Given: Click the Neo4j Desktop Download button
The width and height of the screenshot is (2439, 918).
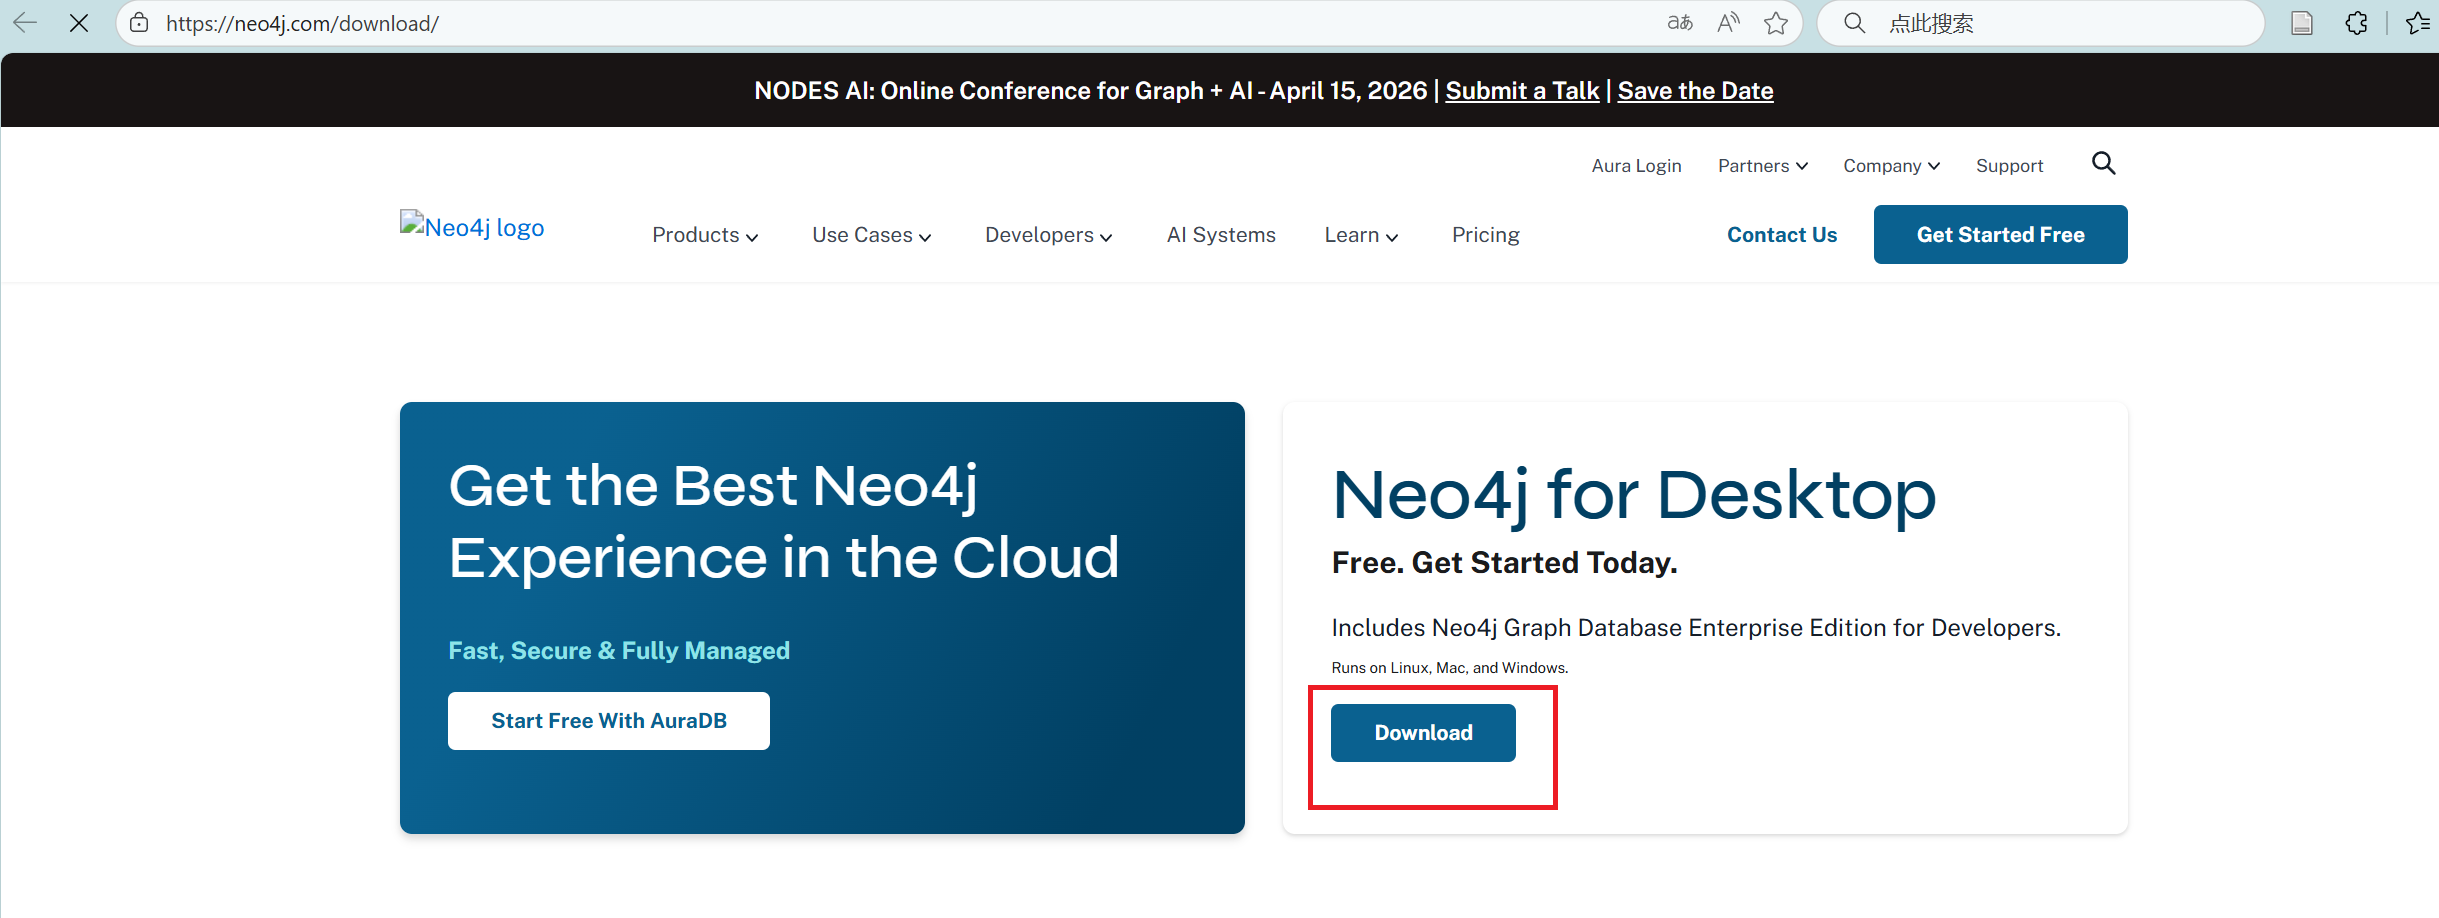Looking at the screenshot, I should pos(1423,733).
